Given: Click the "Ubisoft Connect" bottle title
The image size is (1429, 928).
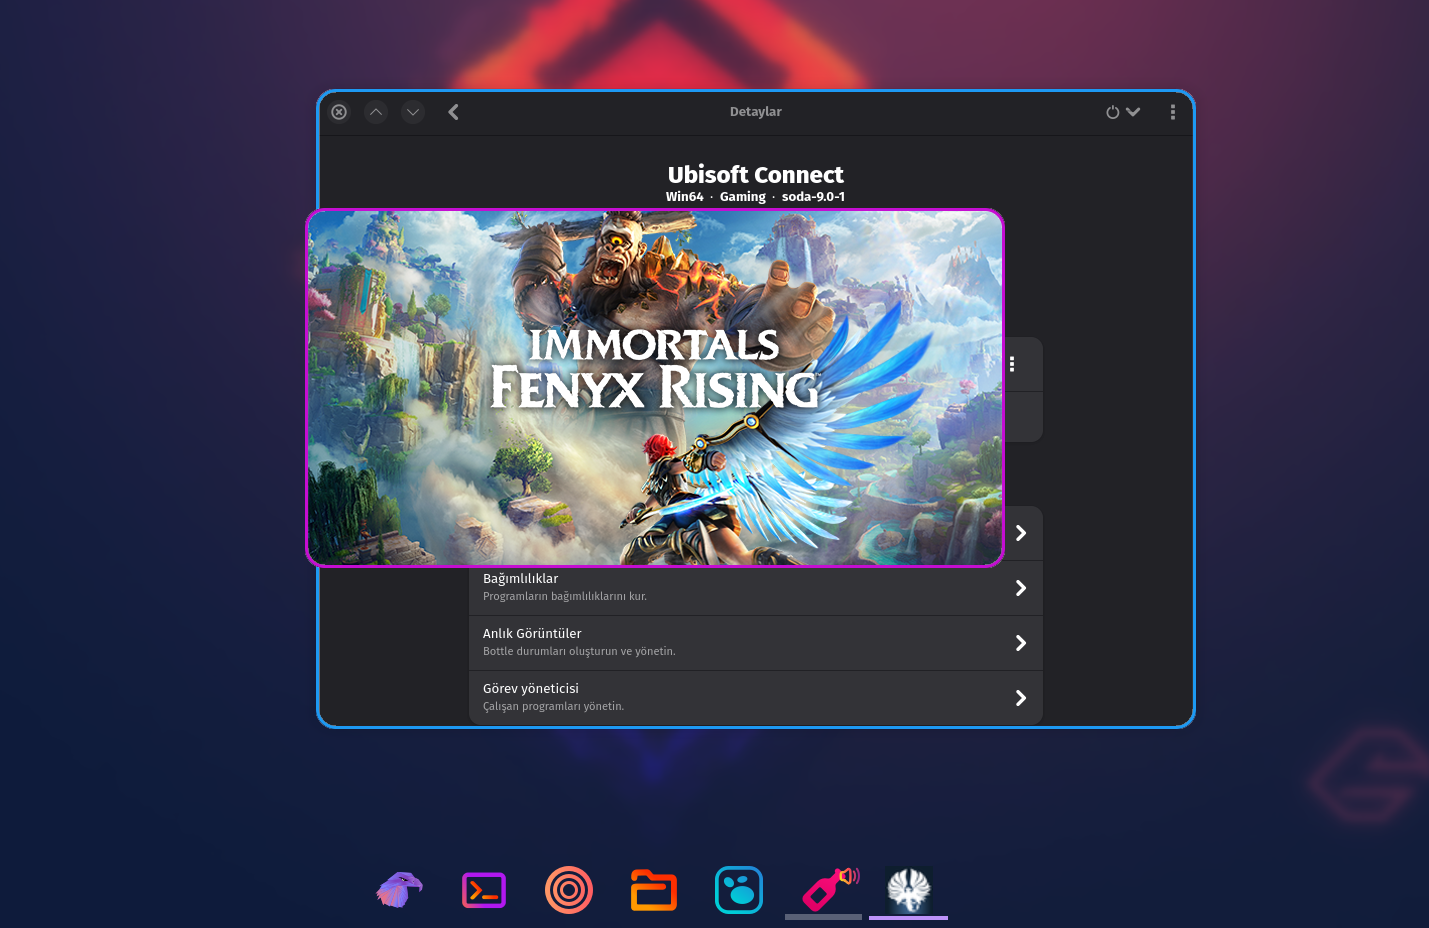Looking at the screenshot, I should (756, 174).
